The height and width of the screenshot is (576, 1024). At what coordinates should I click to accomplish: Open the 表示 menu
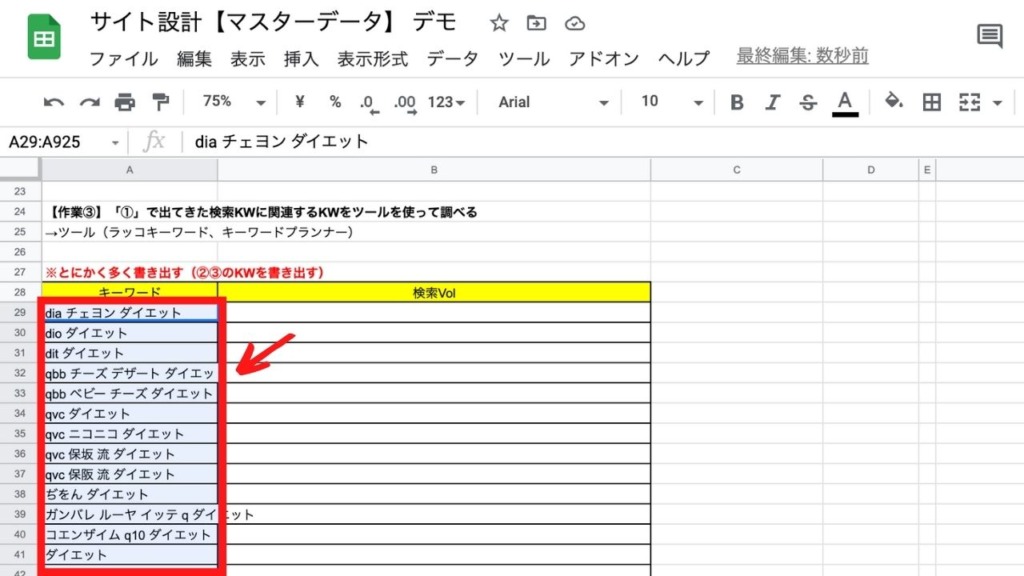[x=248, y=59]
